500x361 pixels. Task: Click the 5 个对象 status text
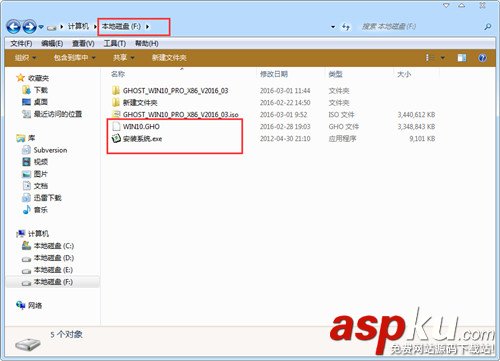click(x=66, y=334)
